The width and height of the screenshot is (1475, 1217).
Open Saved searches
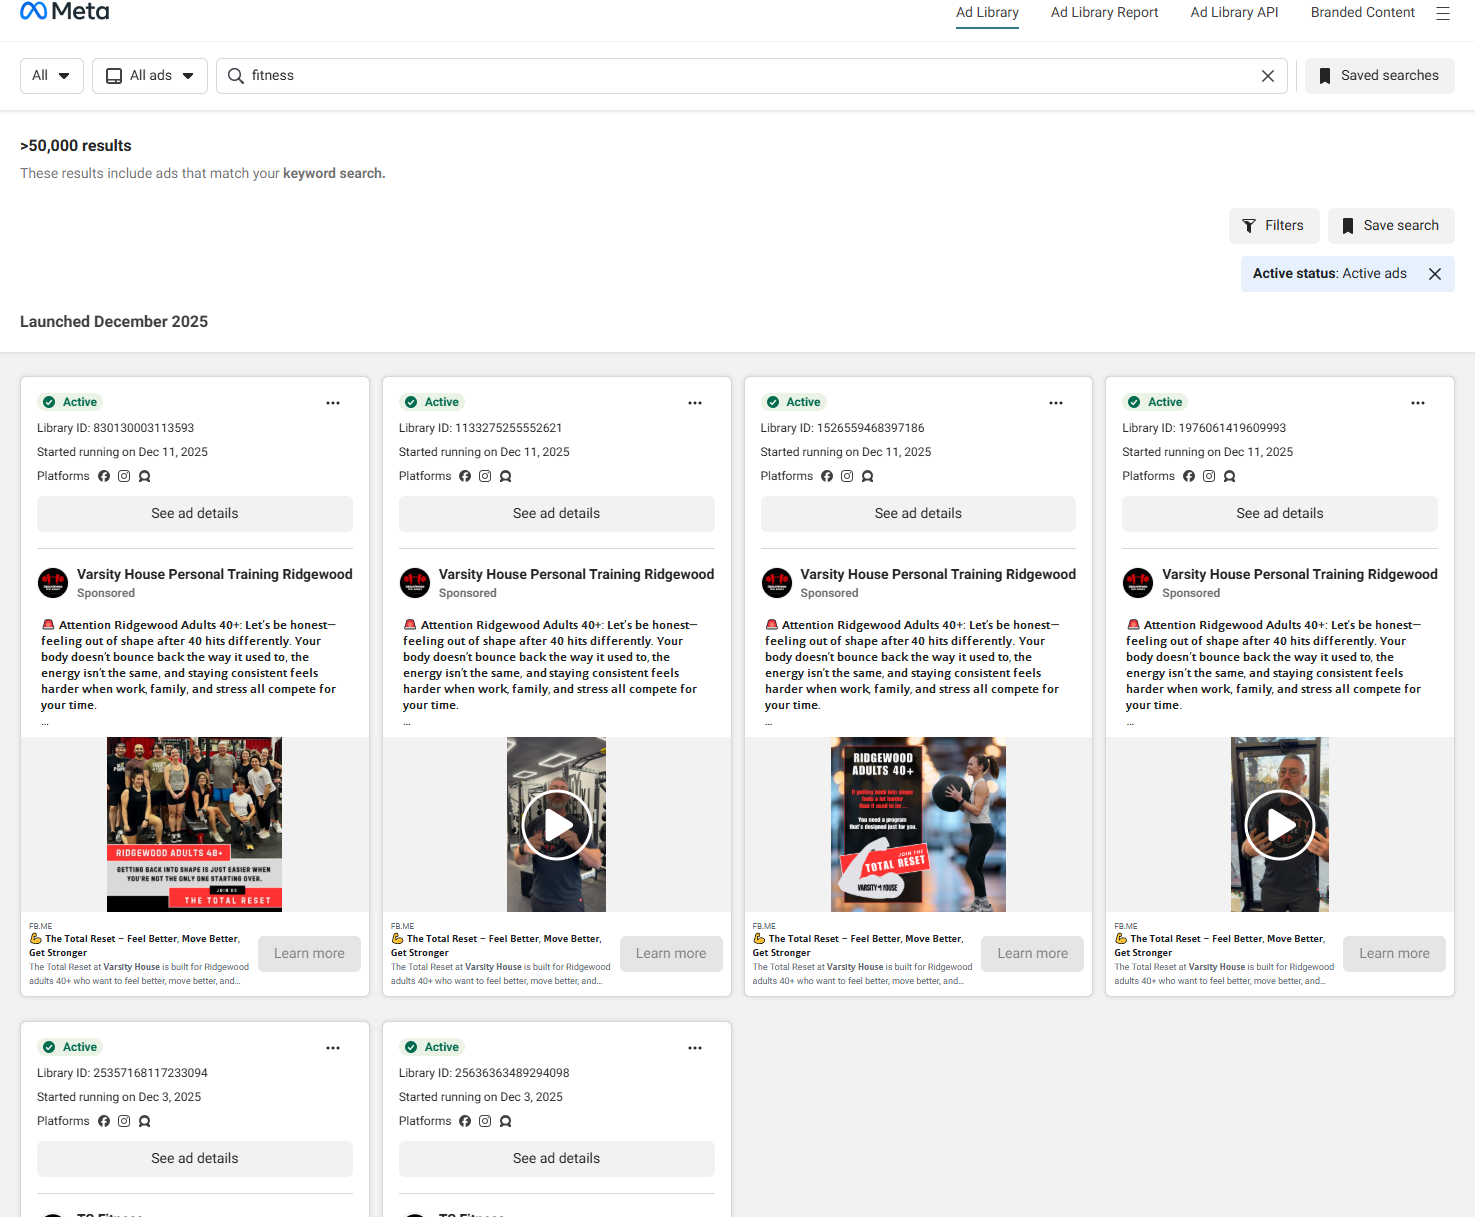pyautogui.click(x=1379, y=76)
